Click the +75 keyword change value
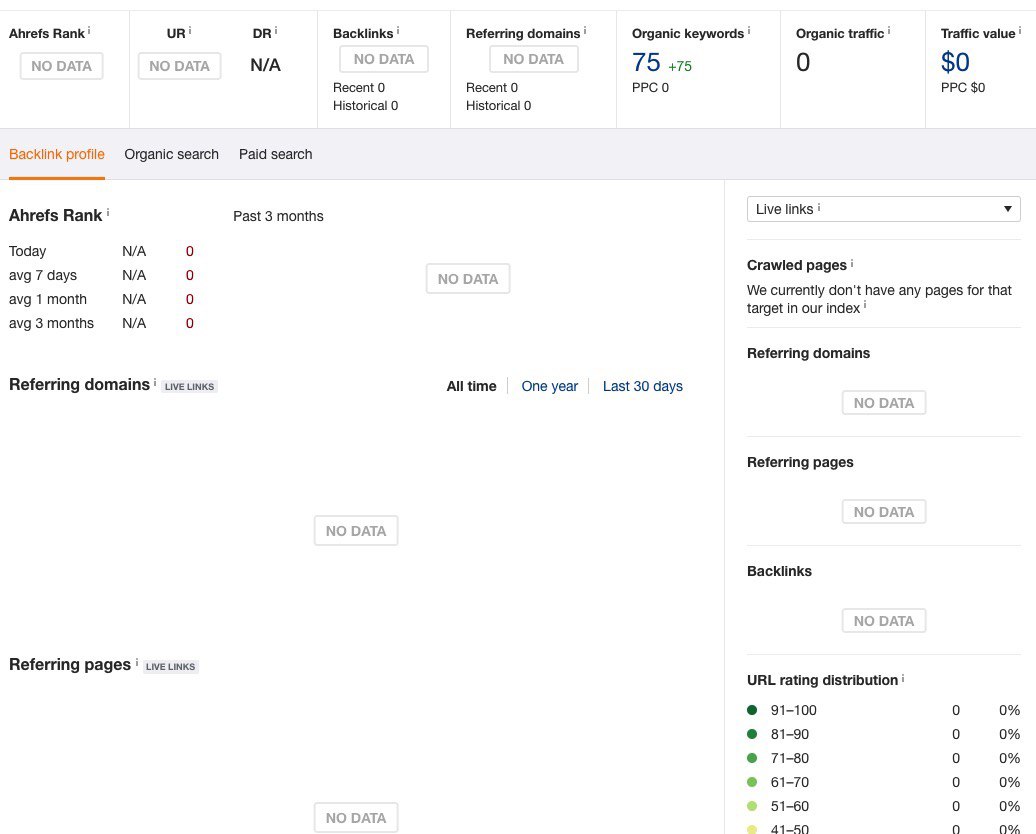The image size is (1036, 834). [680, 66]
